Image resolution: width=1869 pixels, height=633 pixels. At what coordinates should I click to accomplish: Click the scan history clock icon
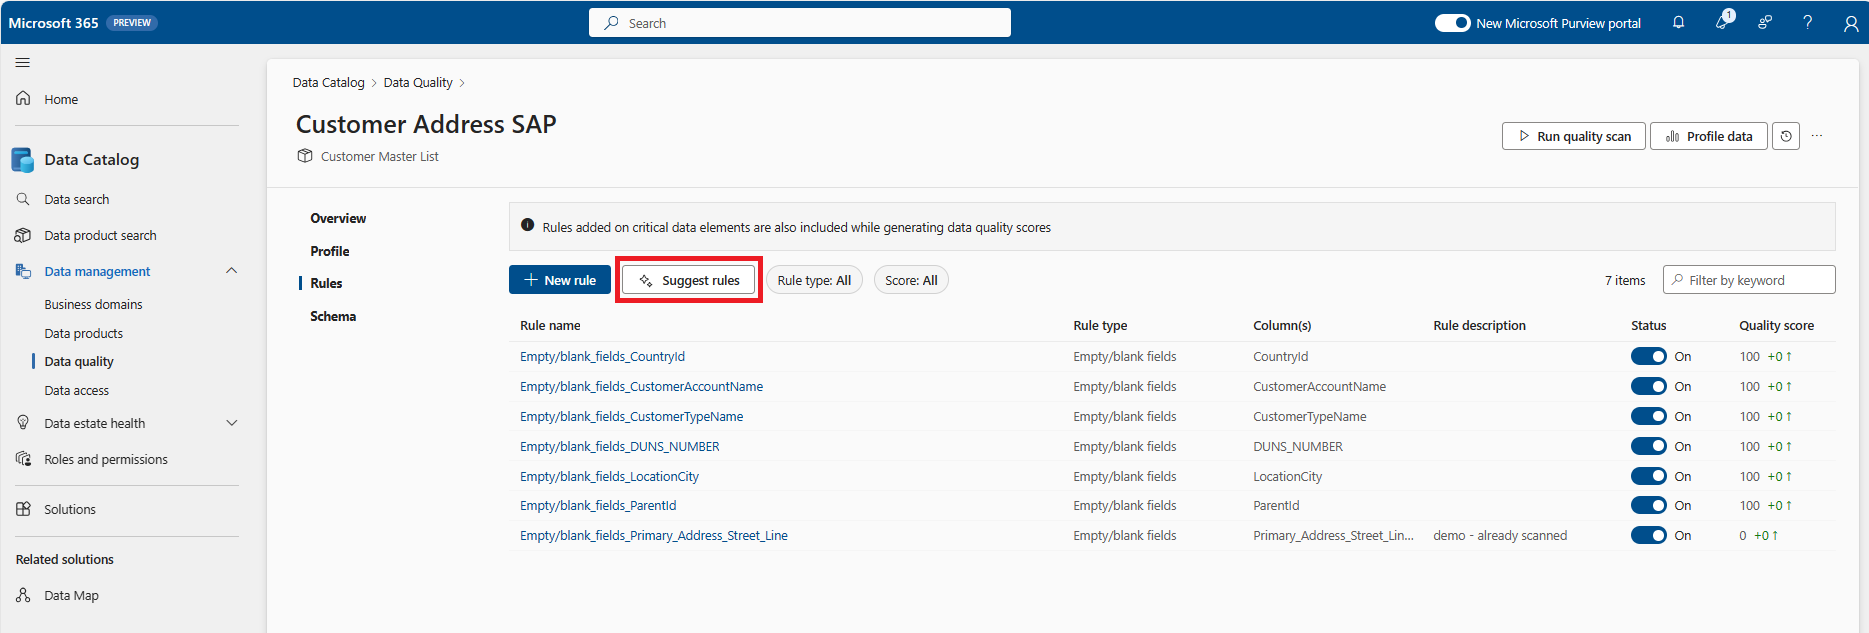(1786, 136)
